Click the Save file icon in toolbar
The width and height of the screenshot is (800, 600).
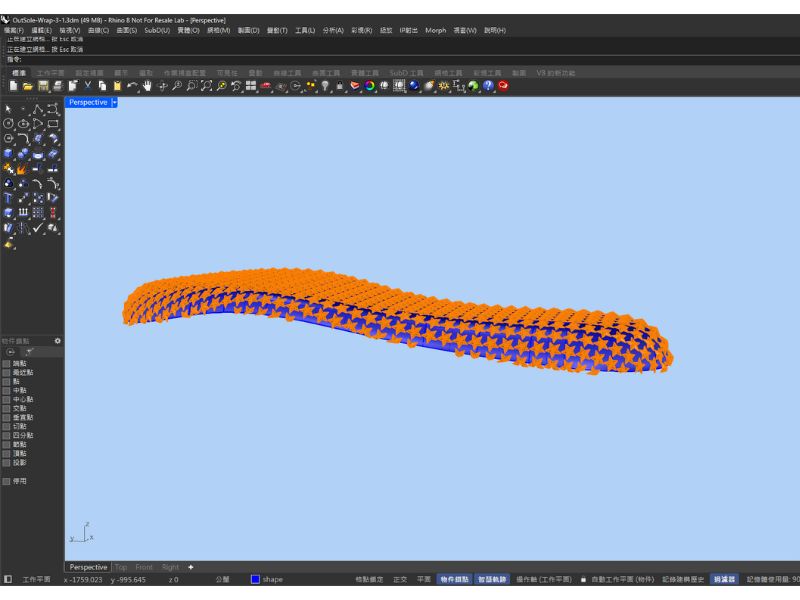pos(43,86)
